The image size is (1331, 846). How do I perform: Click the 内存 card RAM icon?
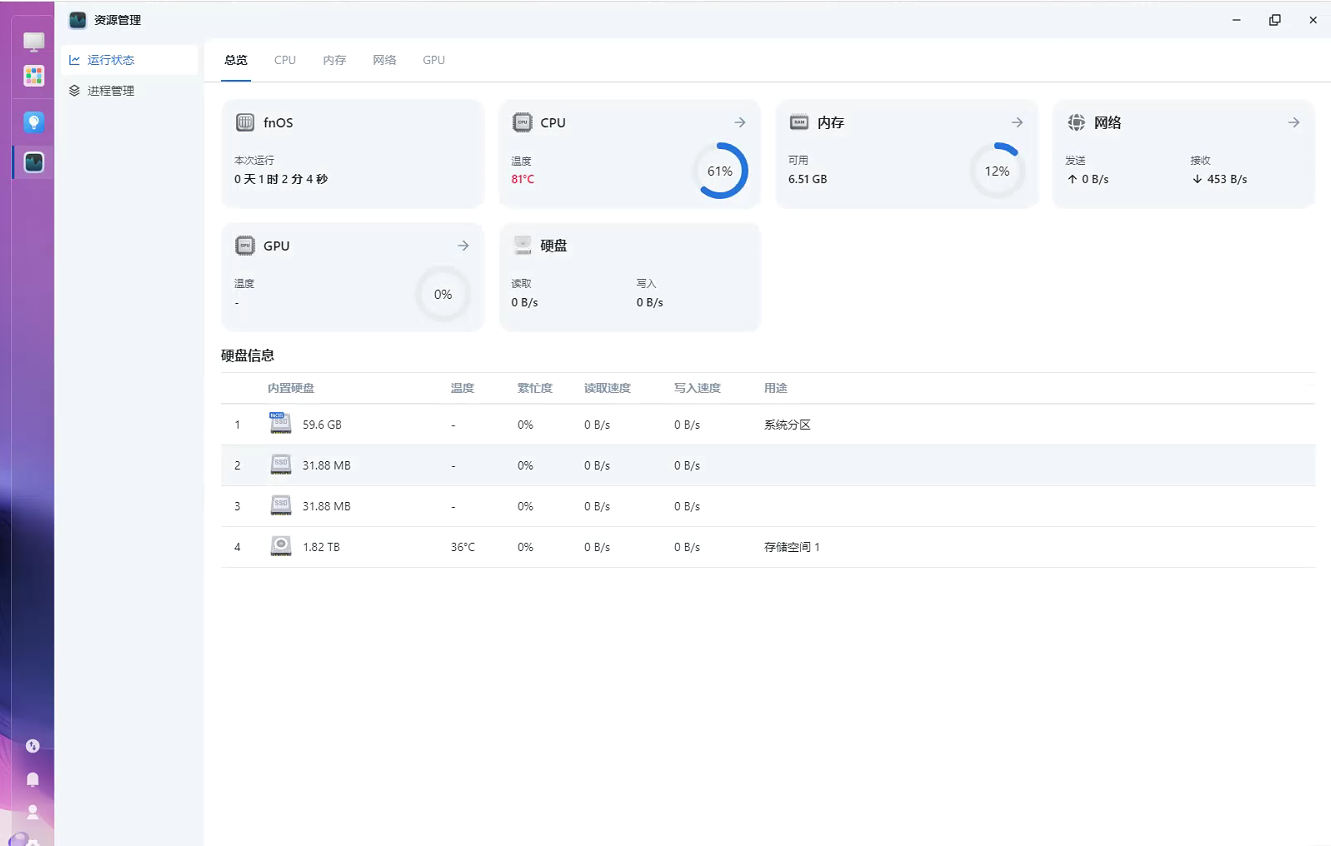tap(799, 123)
